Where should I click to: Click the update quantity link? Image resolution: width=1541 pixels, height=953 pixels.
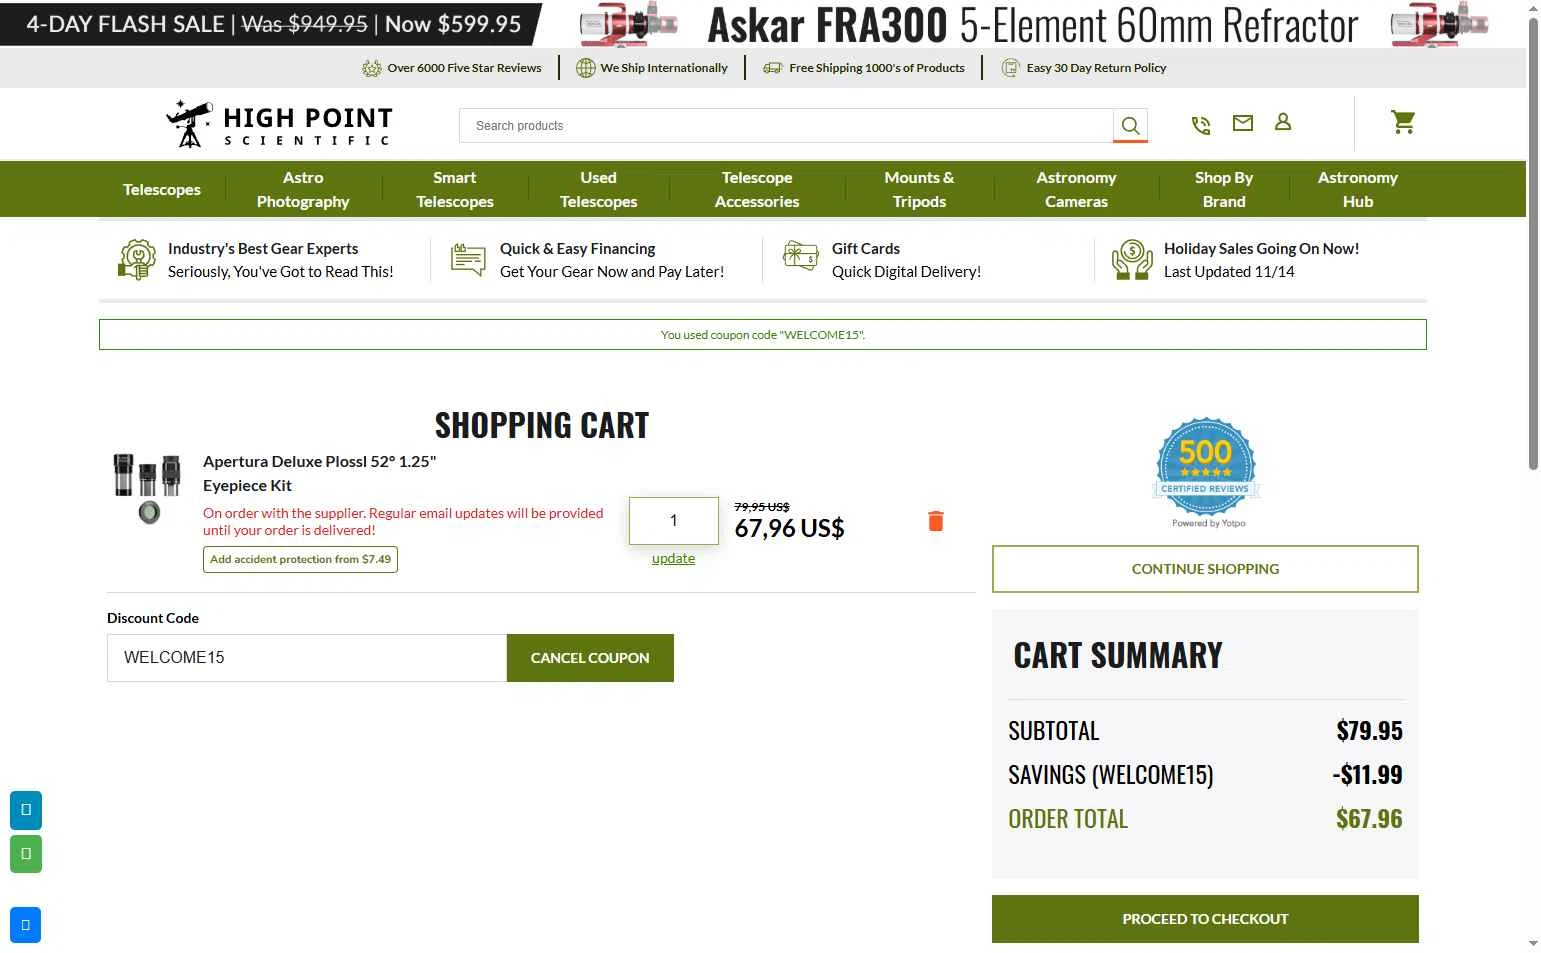(673, 558)
